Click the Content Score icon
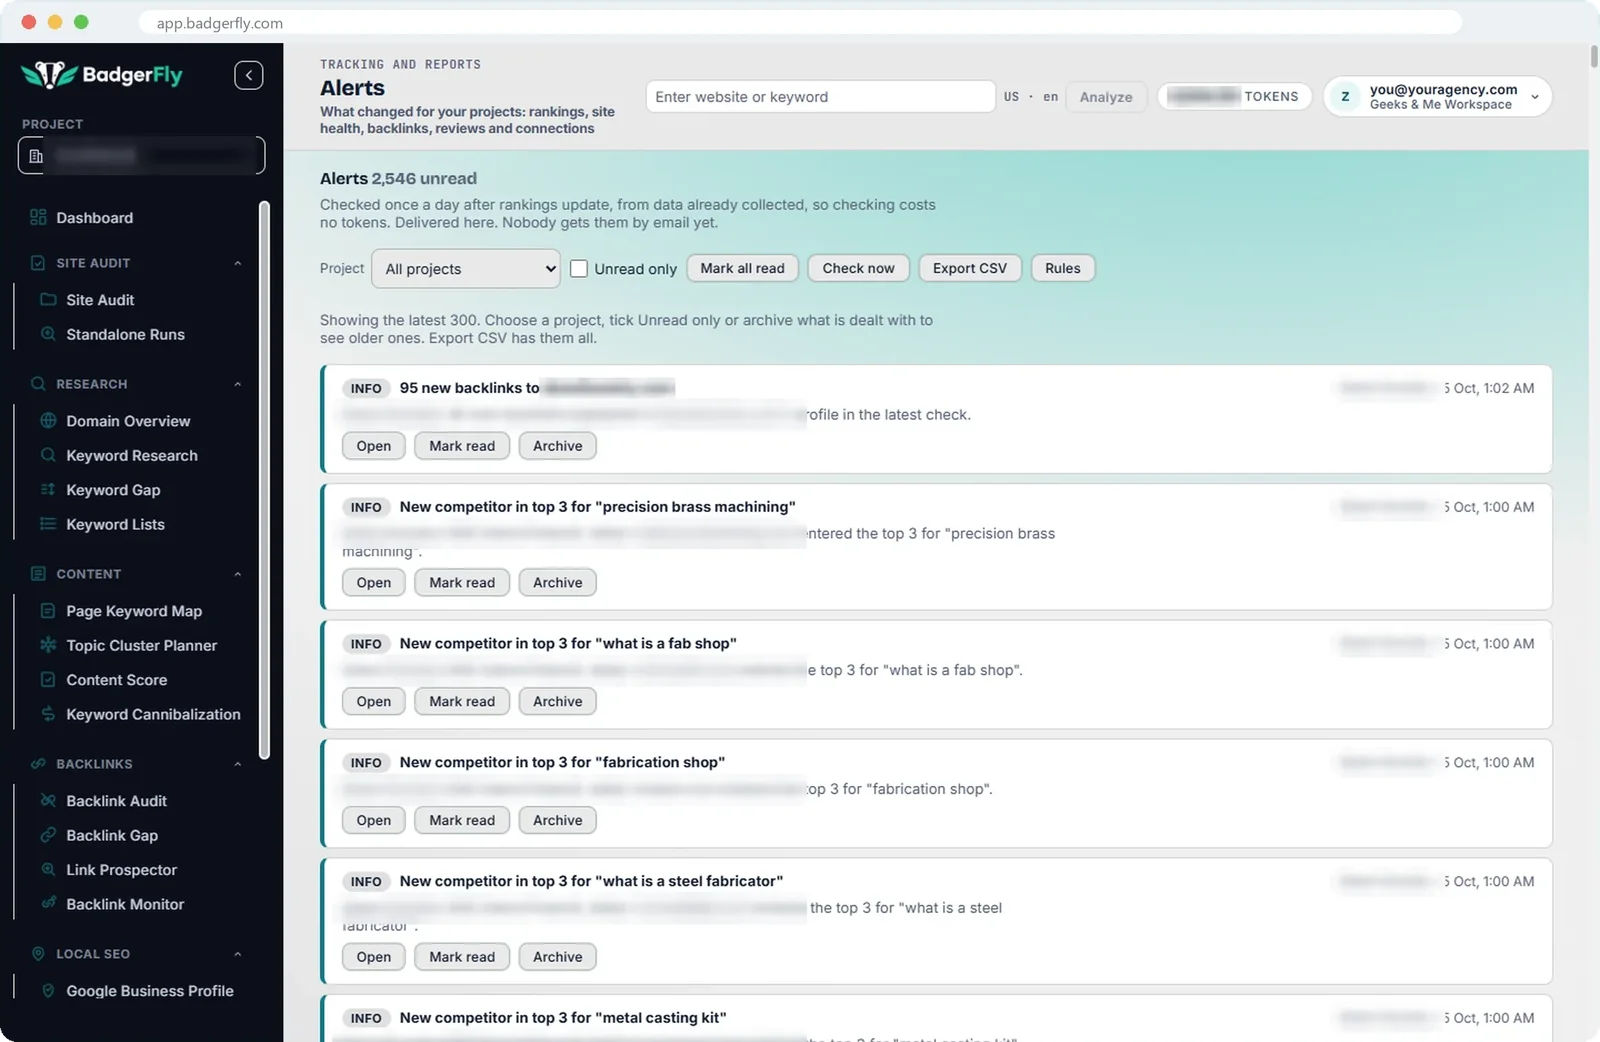 coord(48,680)
